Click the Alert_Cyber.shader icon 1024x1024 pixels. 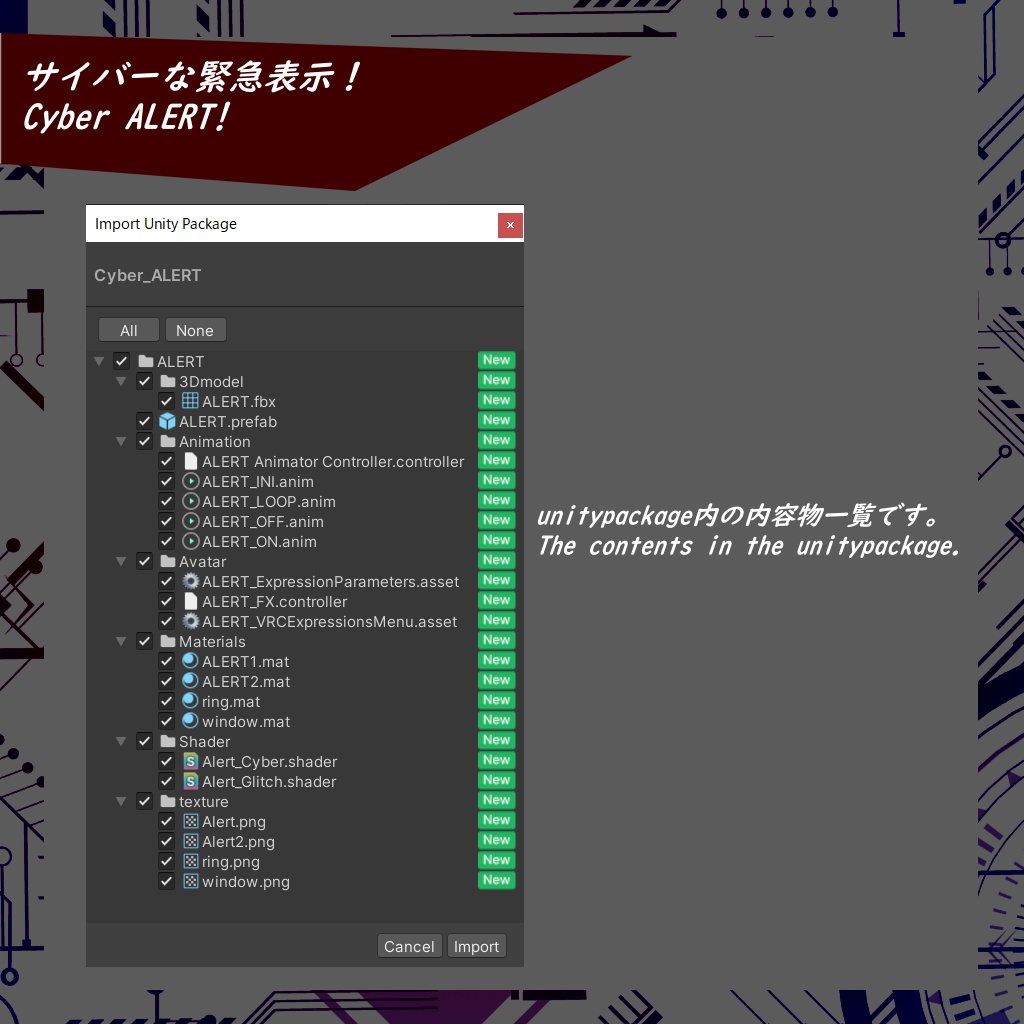tap(190, 761)
